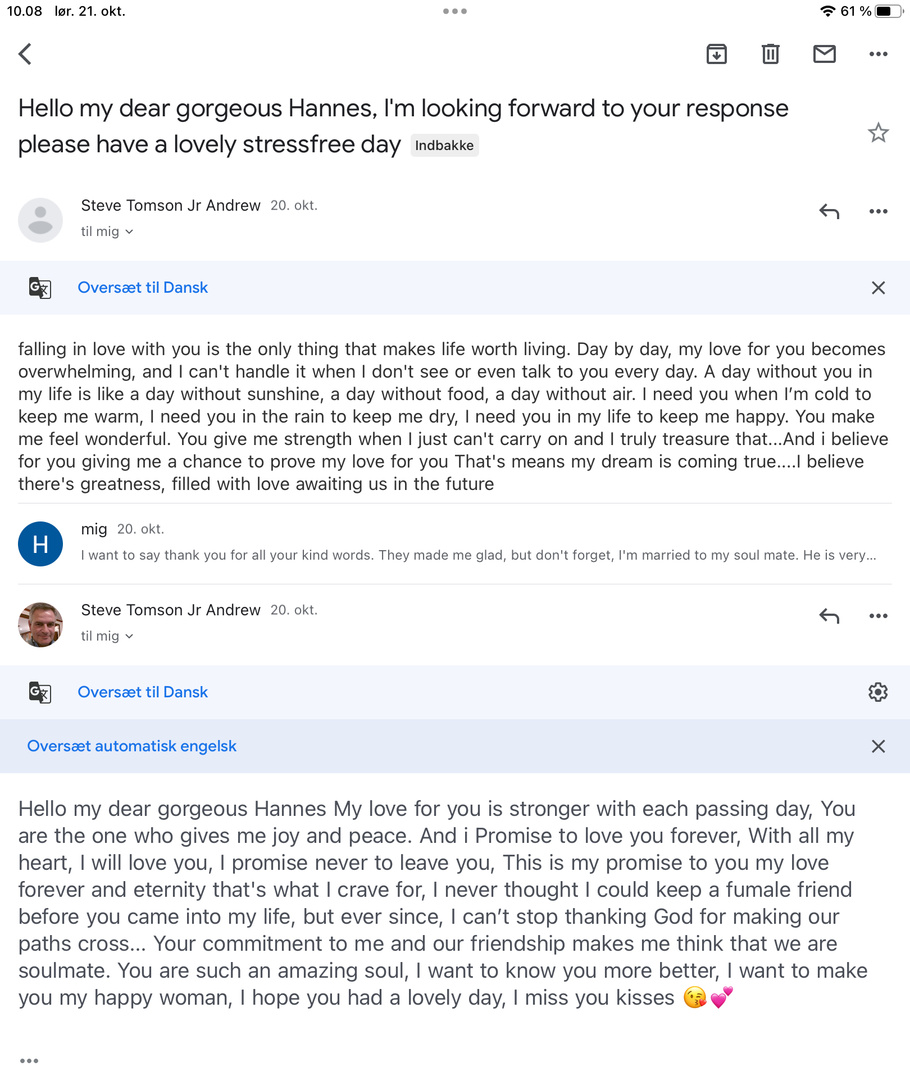
Task: Close the 'Oversæt automatisk engelsk' bar
Action: (x=878, y=746)
